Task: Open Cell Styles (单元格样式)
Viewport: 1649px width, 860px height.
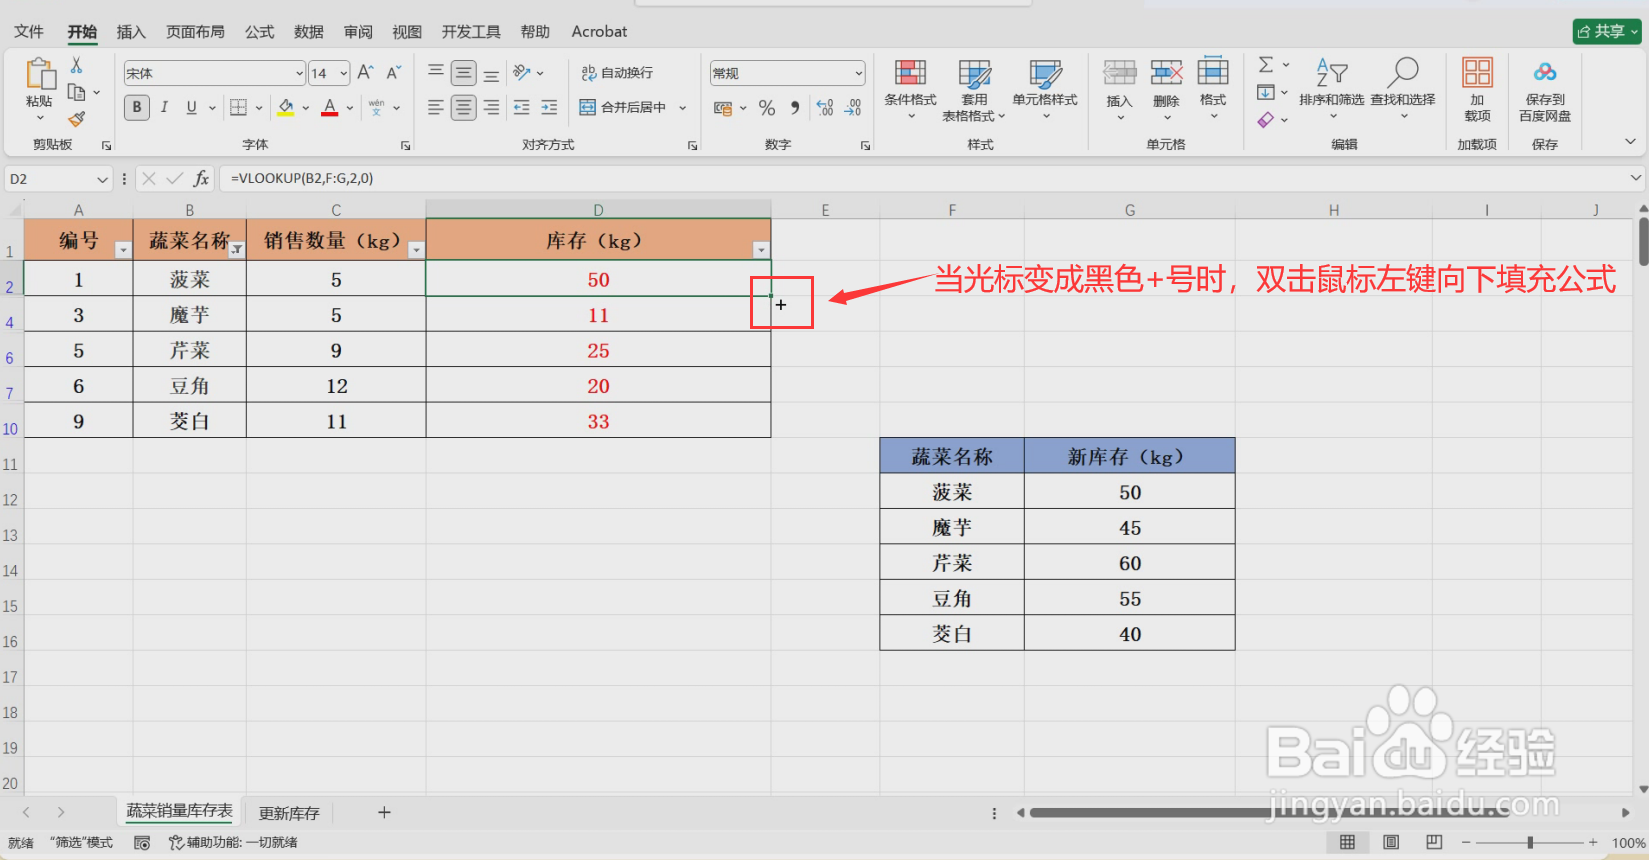Action: coord(1045,90)
